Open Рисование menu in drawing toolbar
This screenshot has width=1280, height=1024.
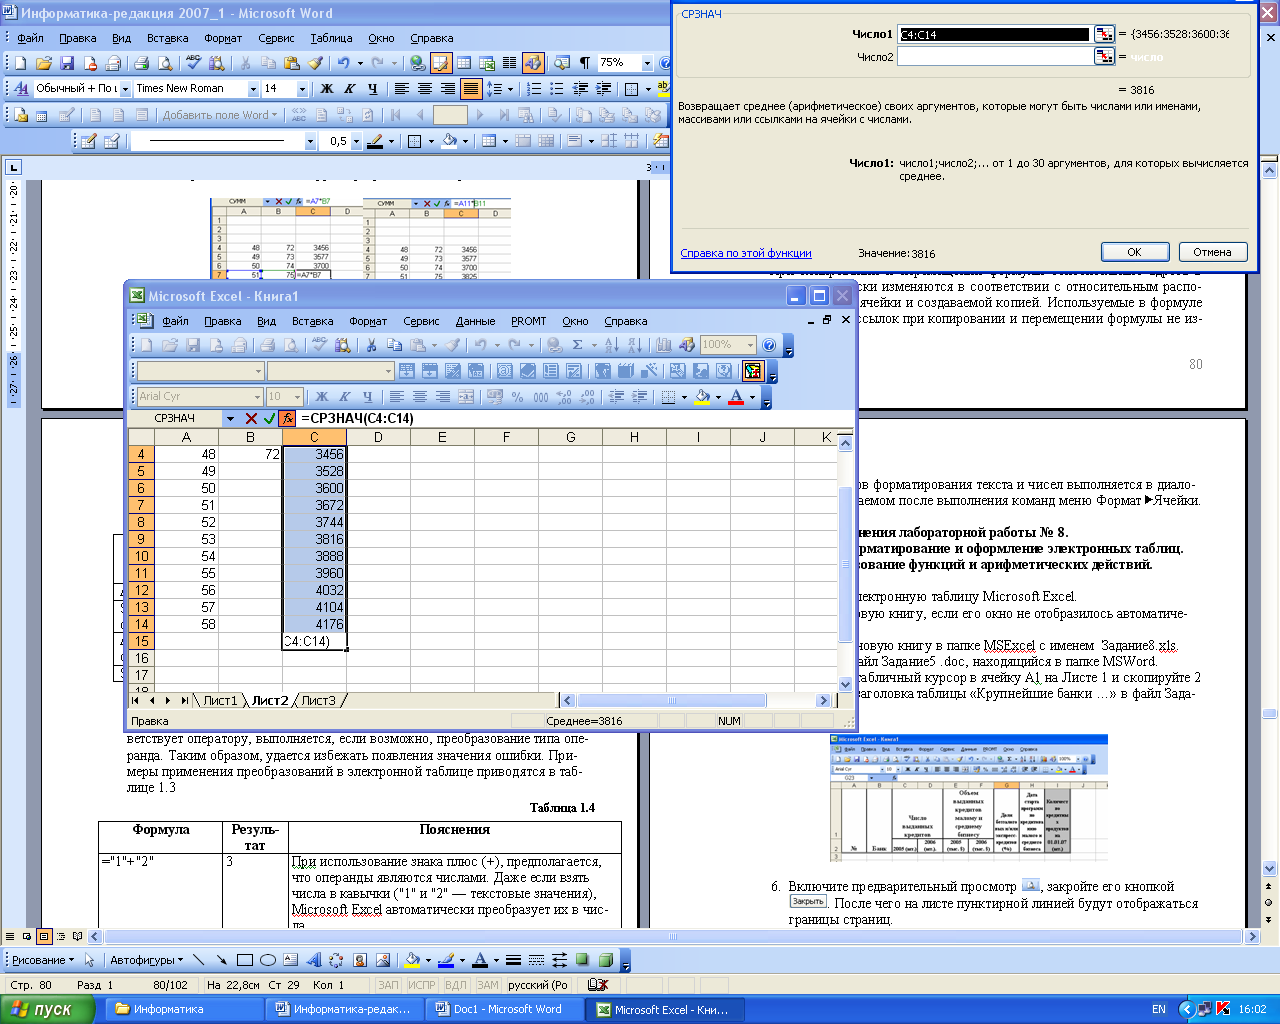tap(43, 960)
